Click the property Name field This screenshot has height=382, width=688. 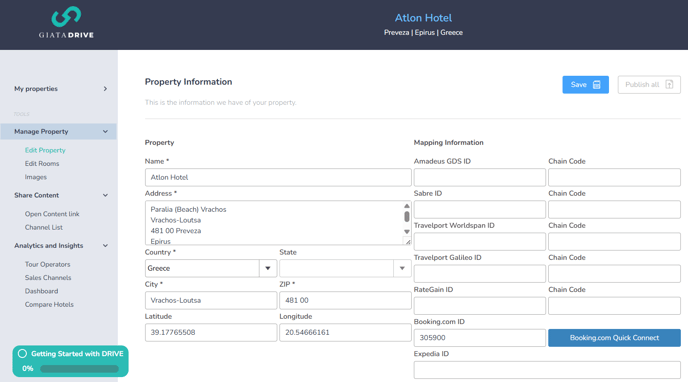coord(278,177)
